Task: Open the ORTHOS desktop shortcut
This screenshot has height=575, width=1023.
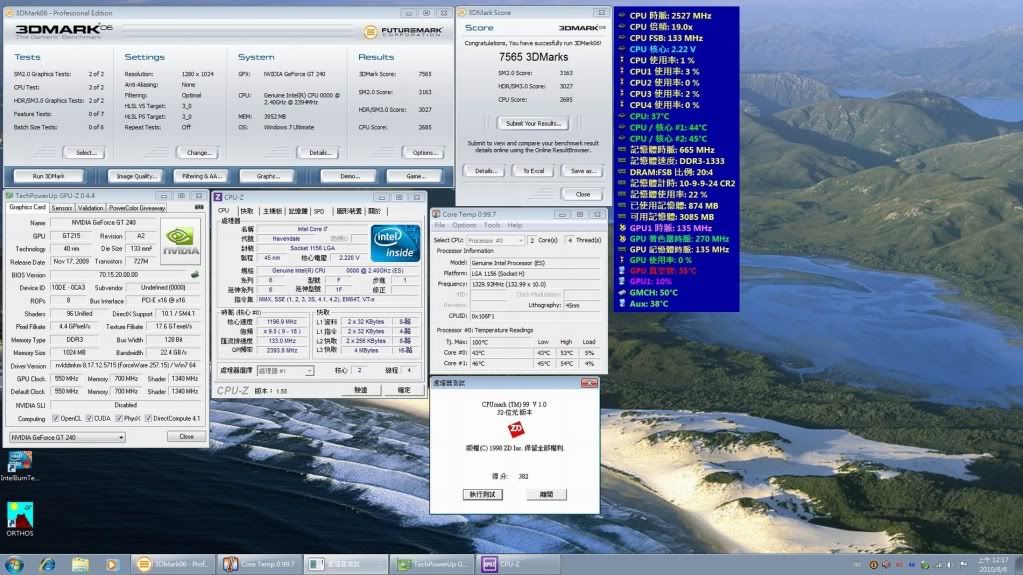Action: tap(19, 515)
